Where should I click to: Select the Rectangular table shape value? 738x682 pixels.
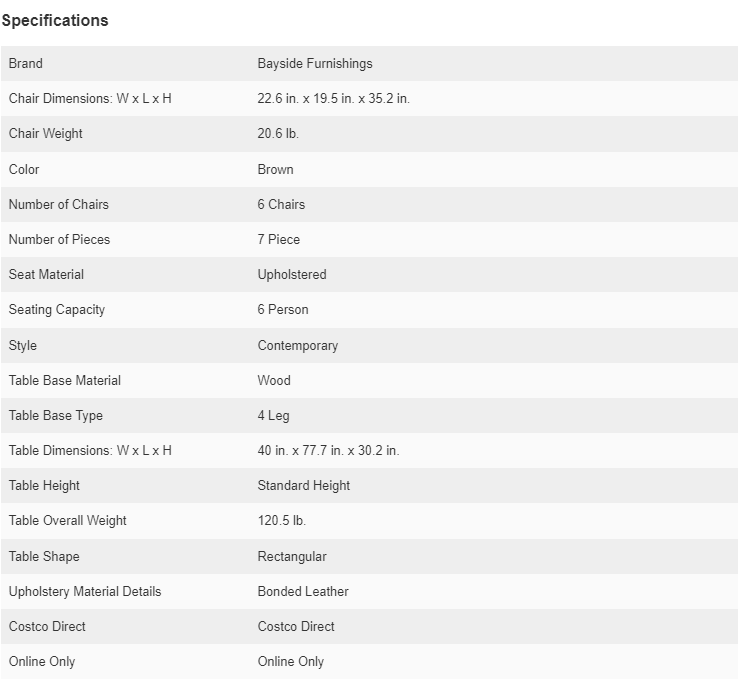[292, 556]
